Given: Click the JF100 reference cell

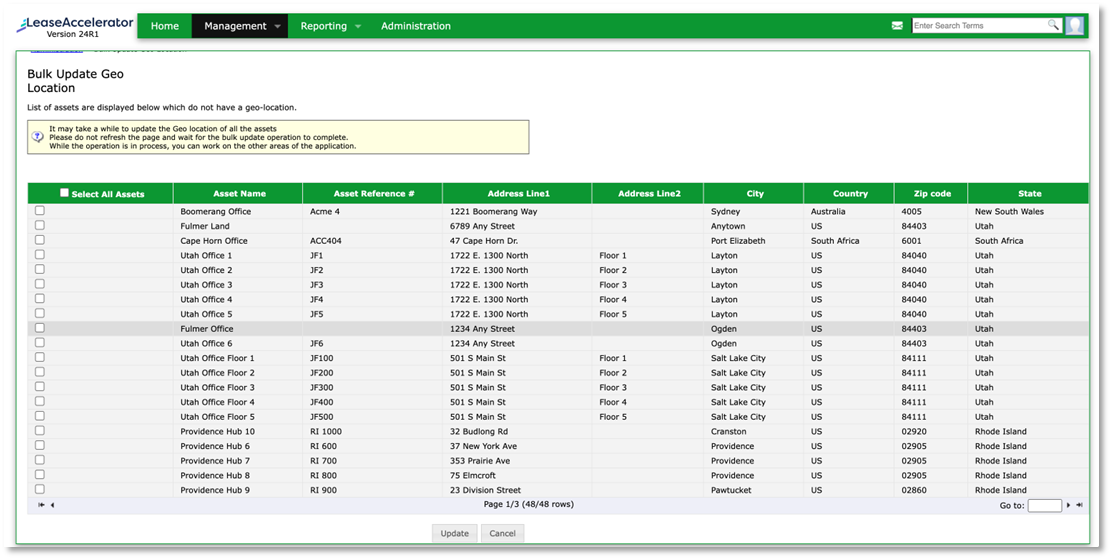Looking at the screenshot, I should click(x=322, y=358).
